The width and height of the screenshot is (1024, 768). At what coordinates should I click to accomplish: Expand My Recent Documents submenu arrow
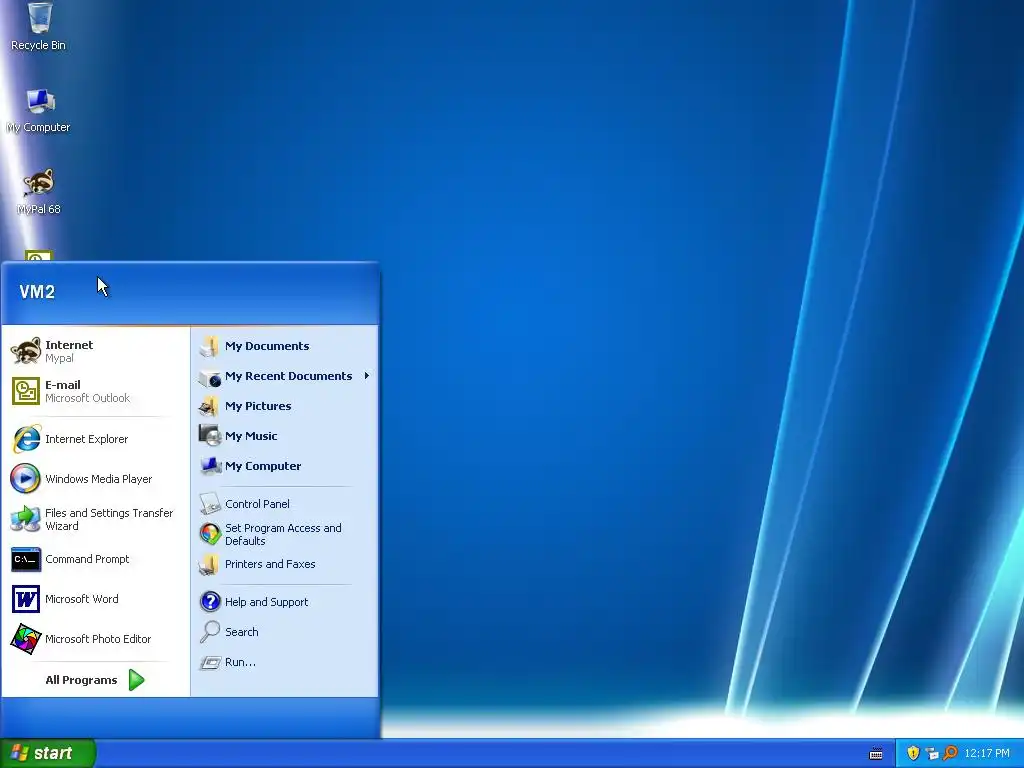pyautogui.click(x=367, y=376)
